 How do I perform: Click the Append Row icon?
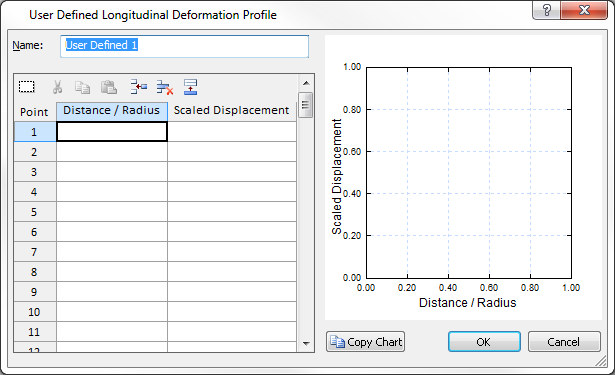(x=191, y=87)
